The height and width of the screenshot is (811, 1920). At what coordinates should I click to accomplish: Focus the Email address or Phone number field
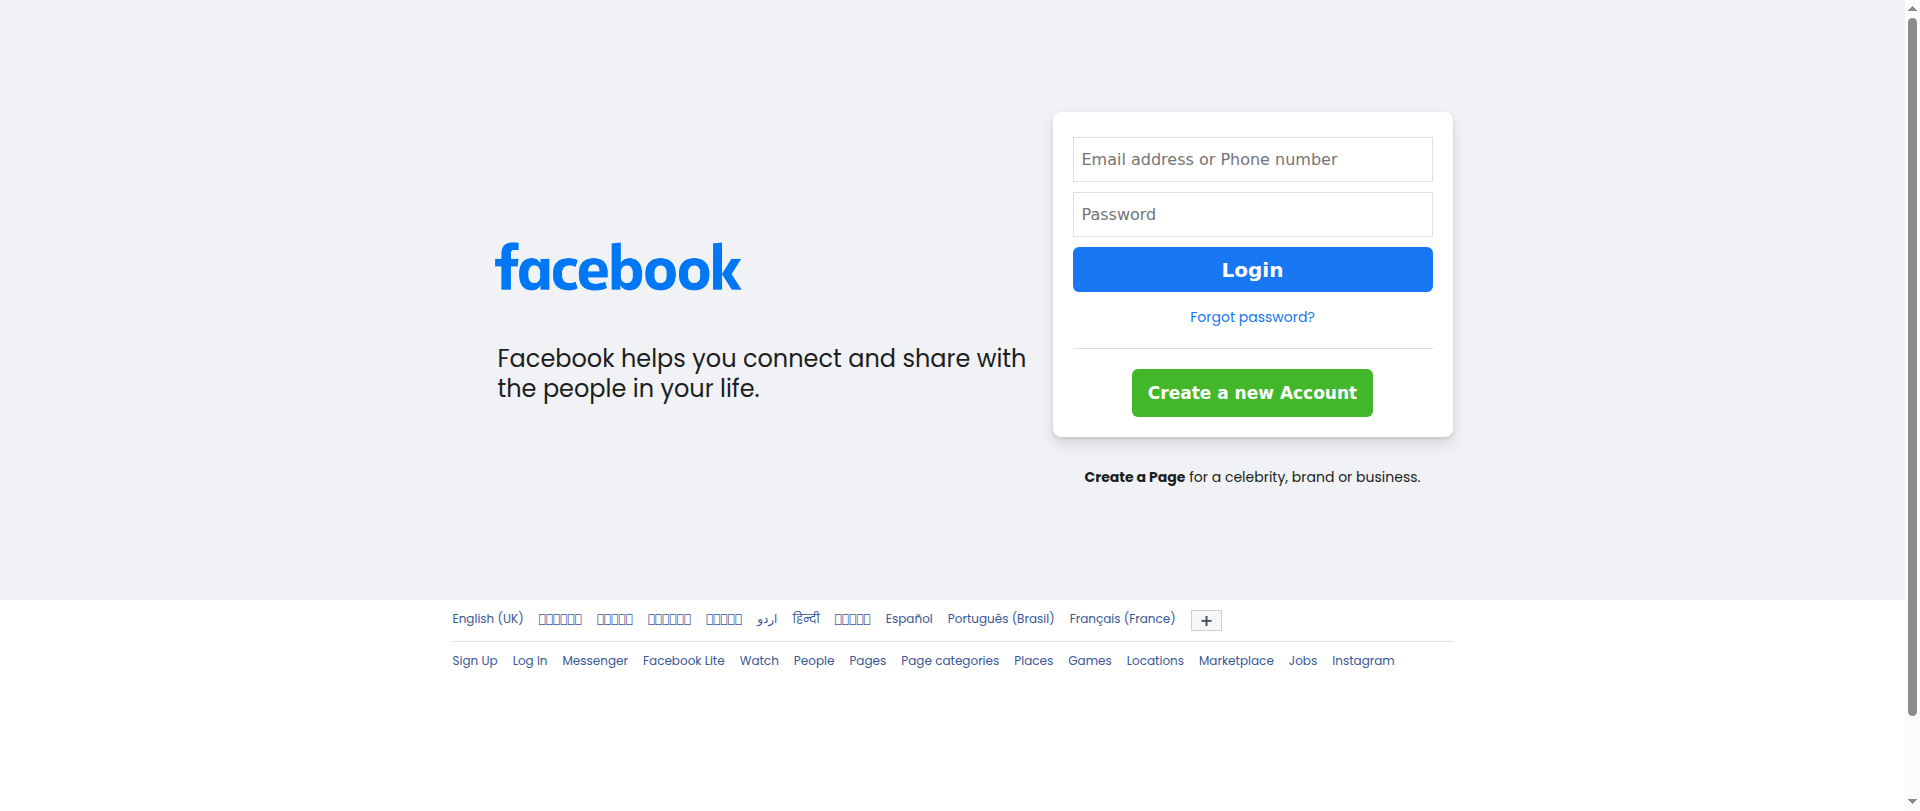1252,159
